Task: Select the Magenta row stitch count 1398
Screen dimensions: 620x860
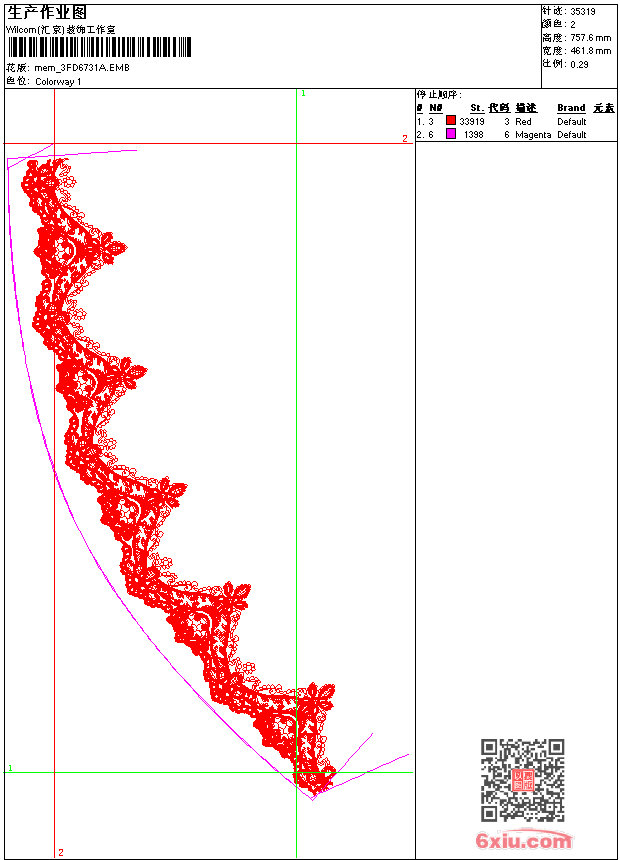Action: (474, 134)
